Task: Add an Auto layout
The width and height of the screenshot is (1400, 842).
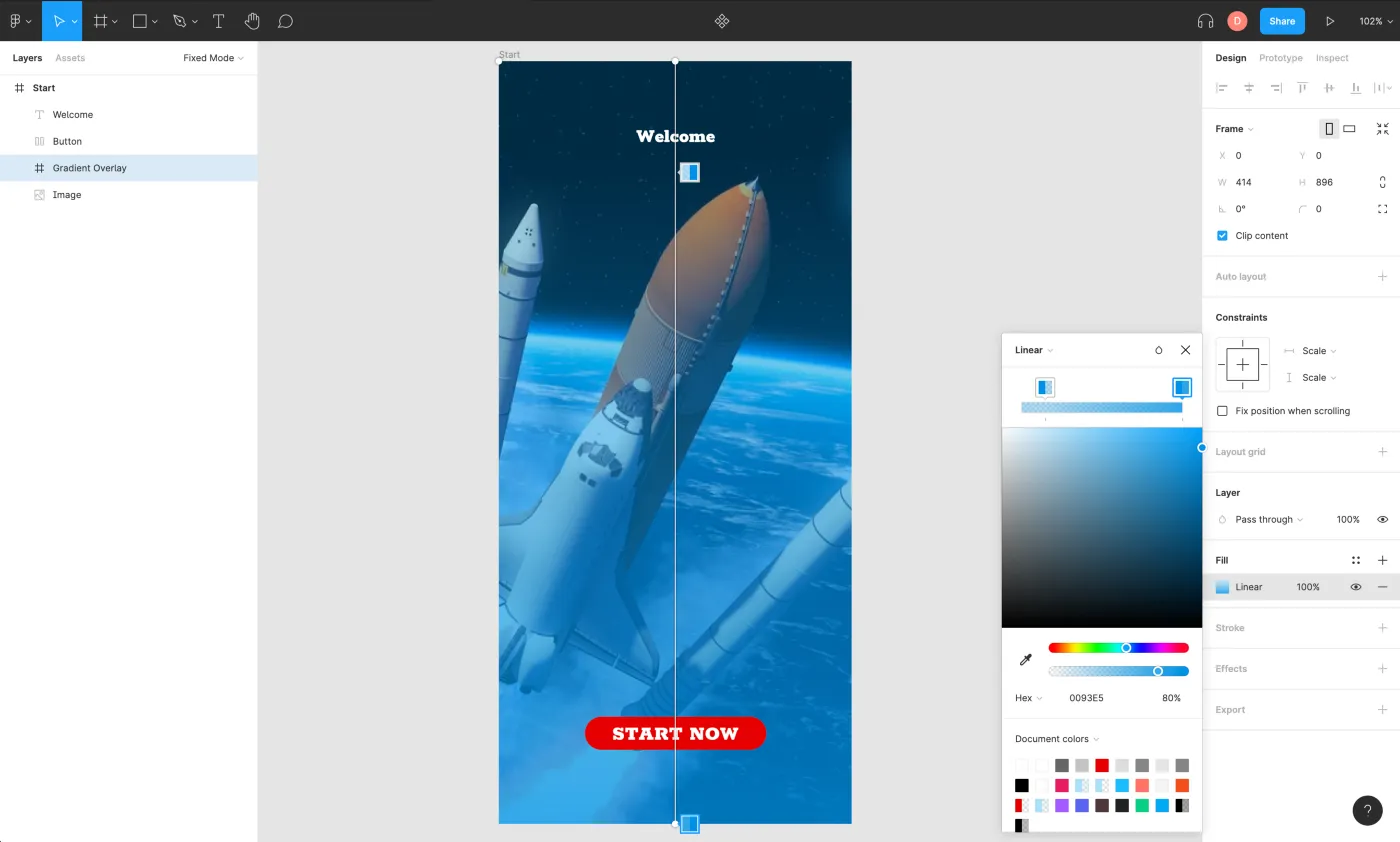Action: (1383, 277)
